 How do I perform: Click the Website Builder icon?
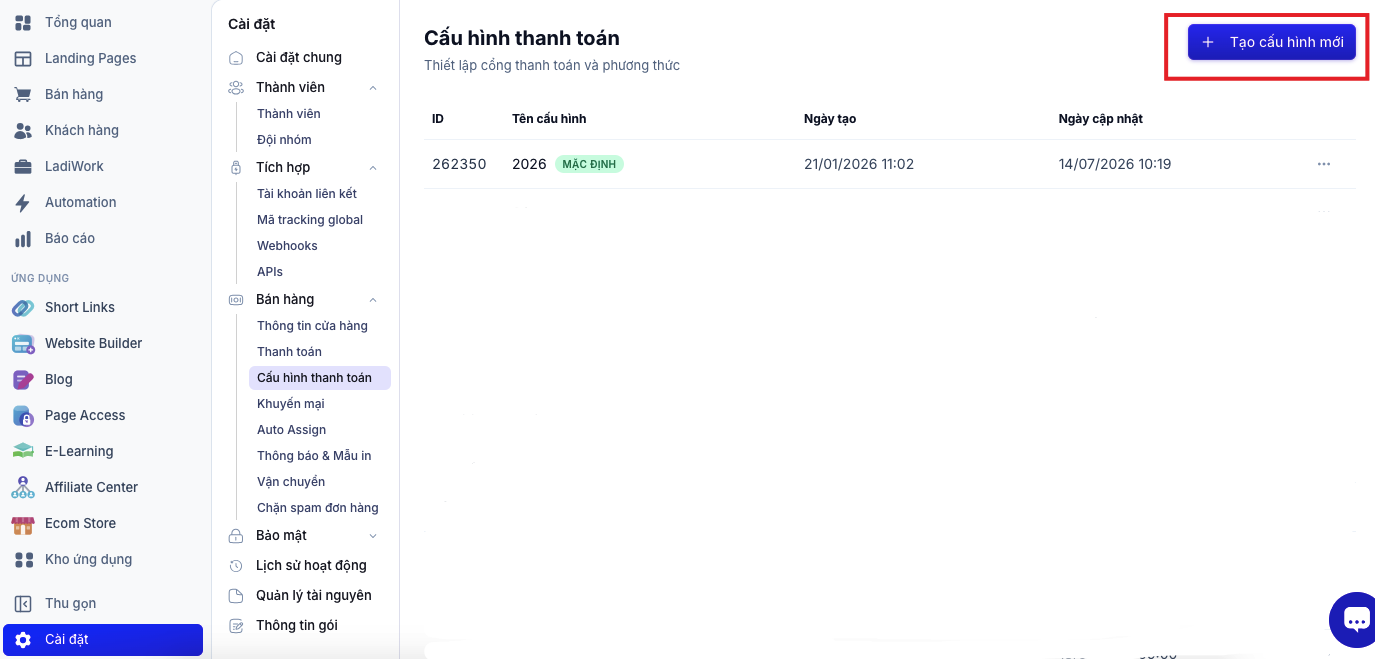pos(23,343)
